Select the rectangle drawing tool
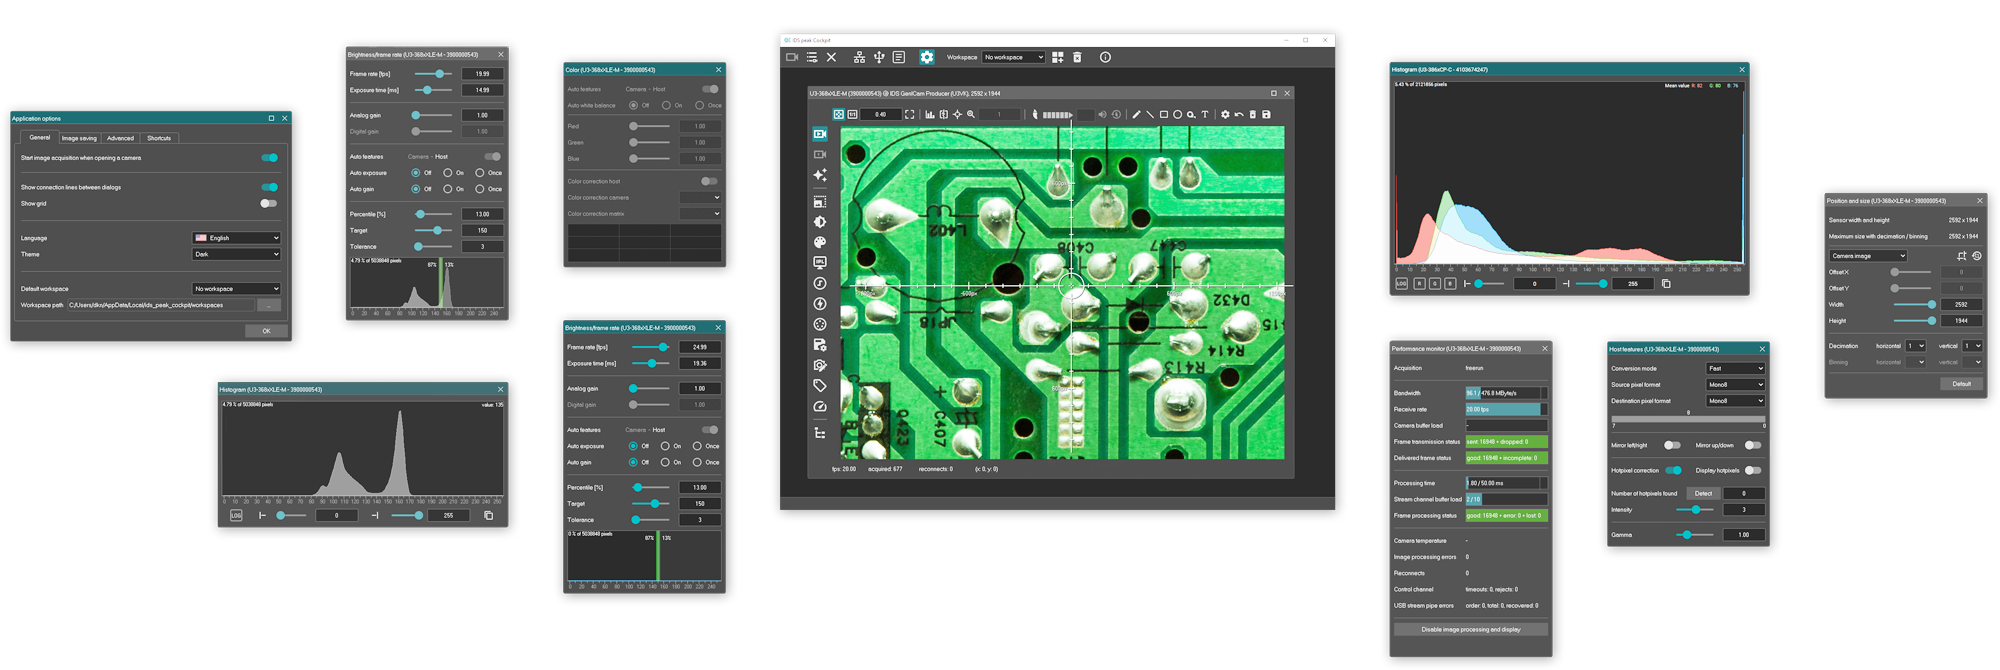2000x670 pixels. pos(1164,114)
